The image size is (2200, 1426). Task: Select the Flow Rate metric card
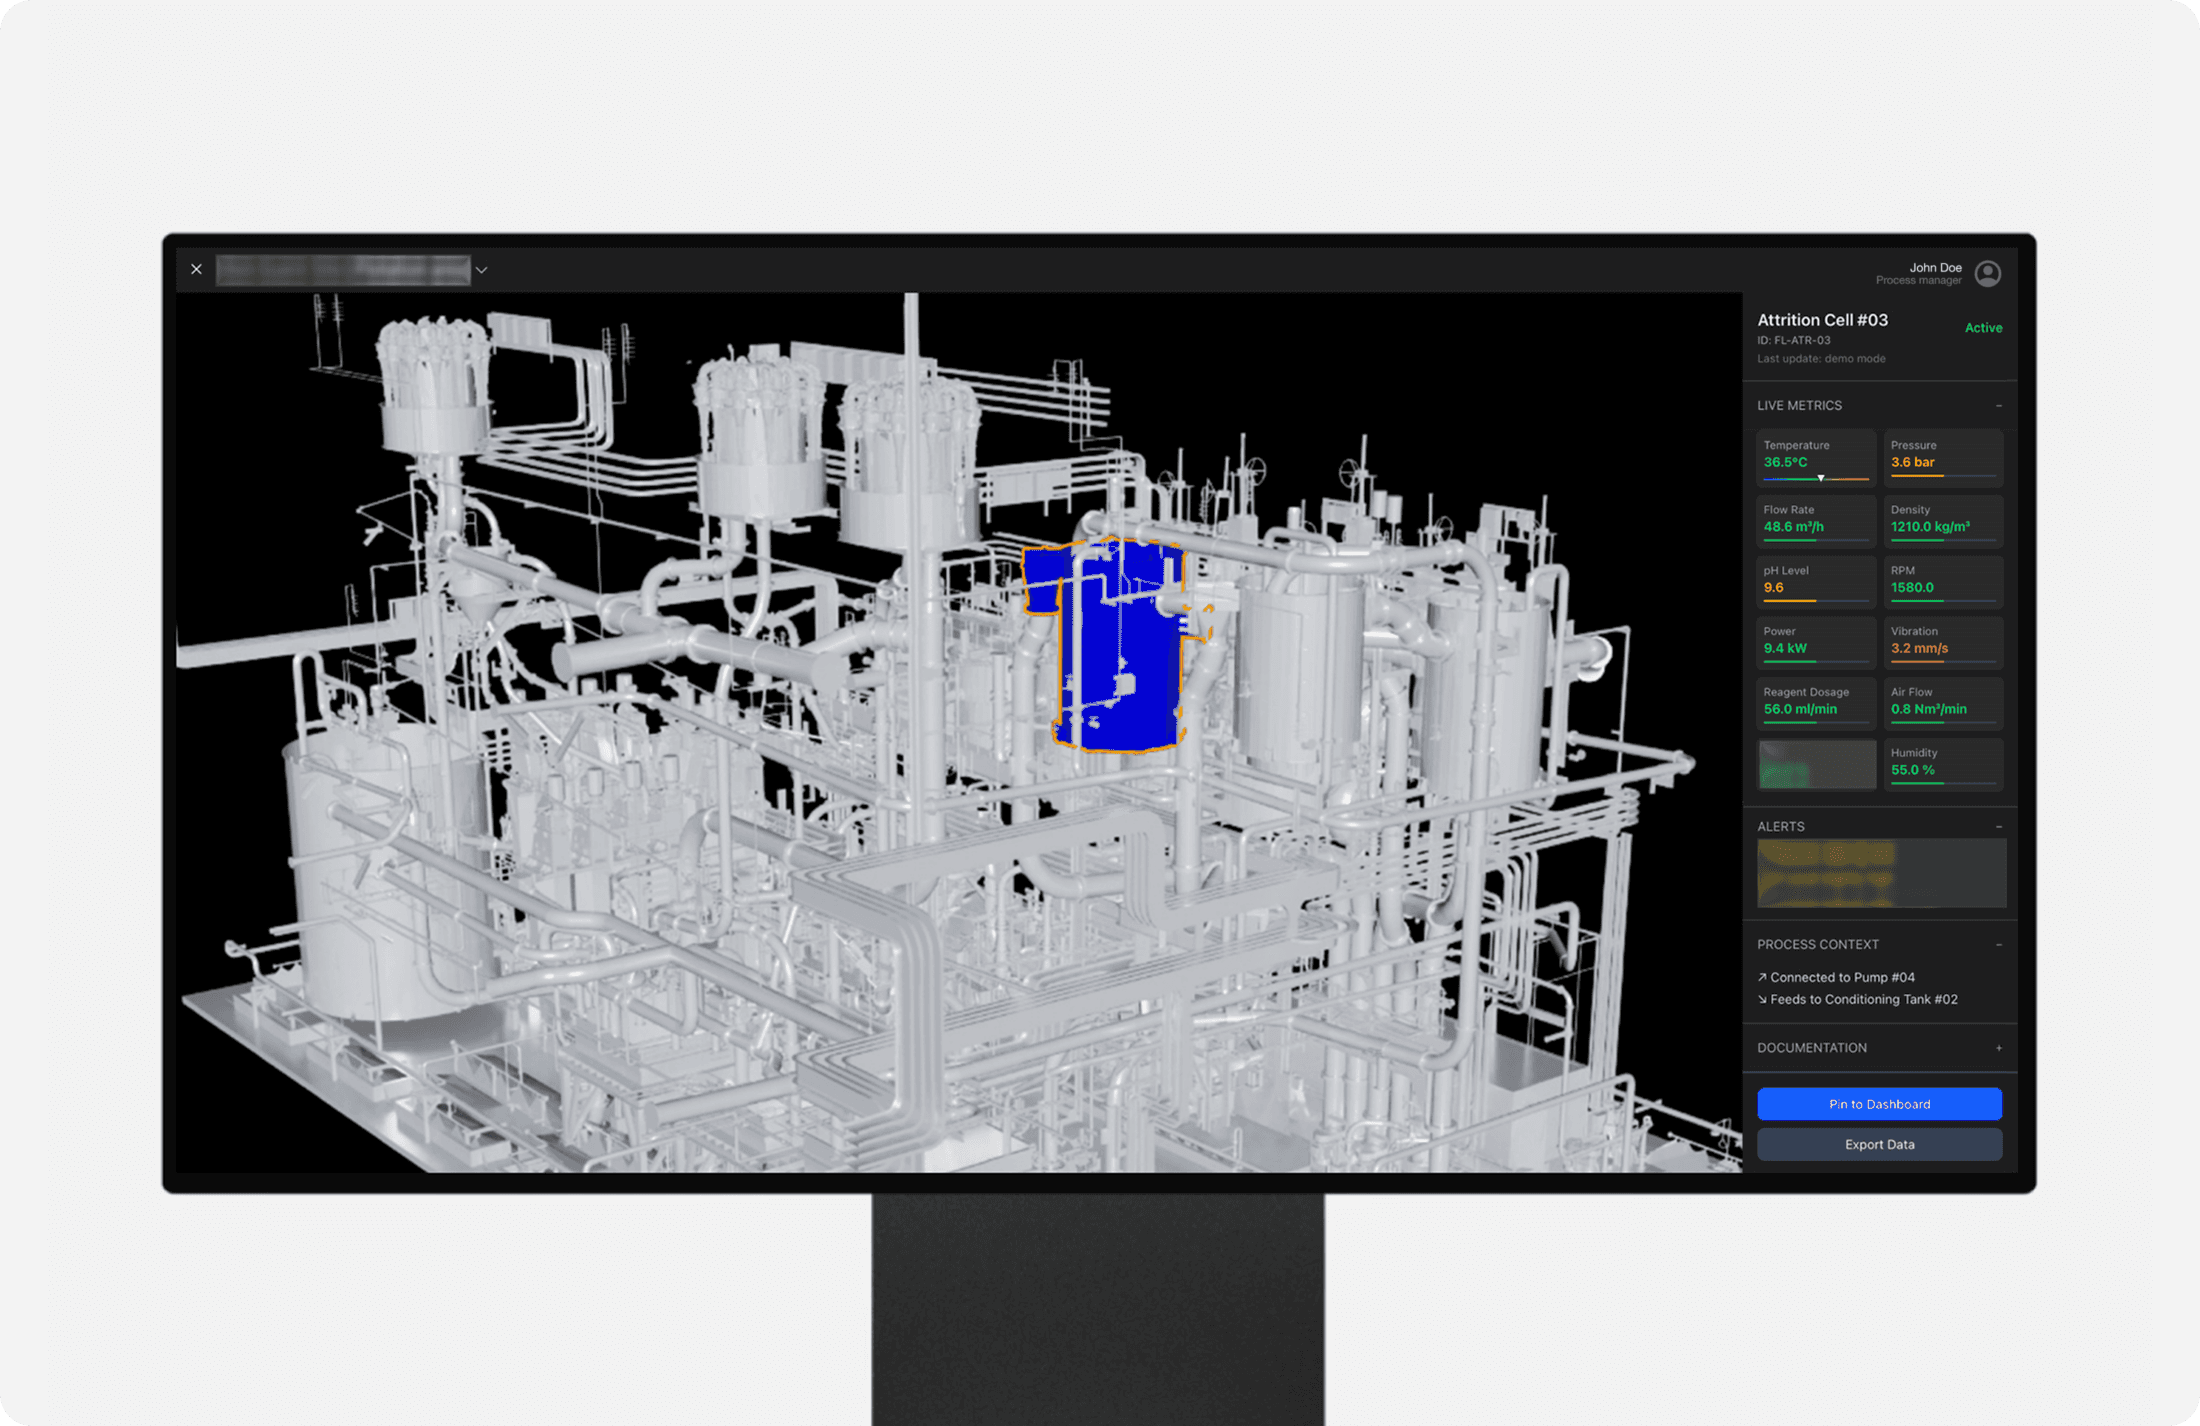(x=1815, y=520)
